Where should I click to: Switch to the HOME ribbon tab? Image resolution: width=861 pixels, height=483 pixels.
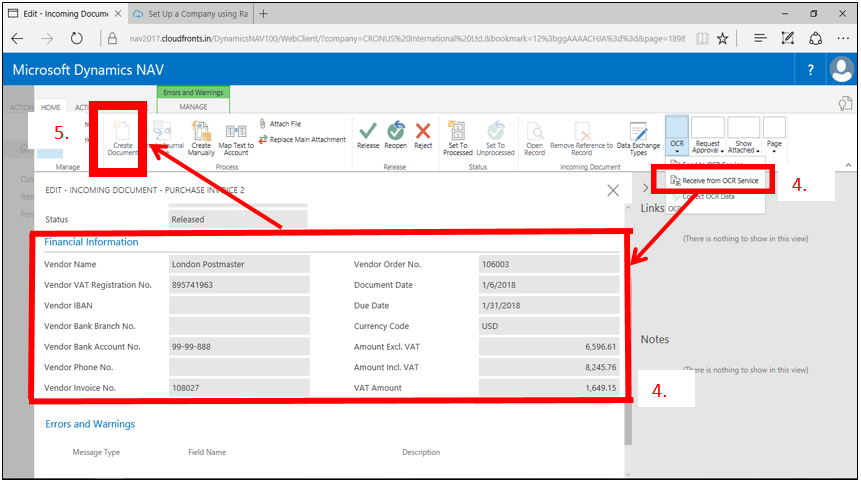pos(51,108)
